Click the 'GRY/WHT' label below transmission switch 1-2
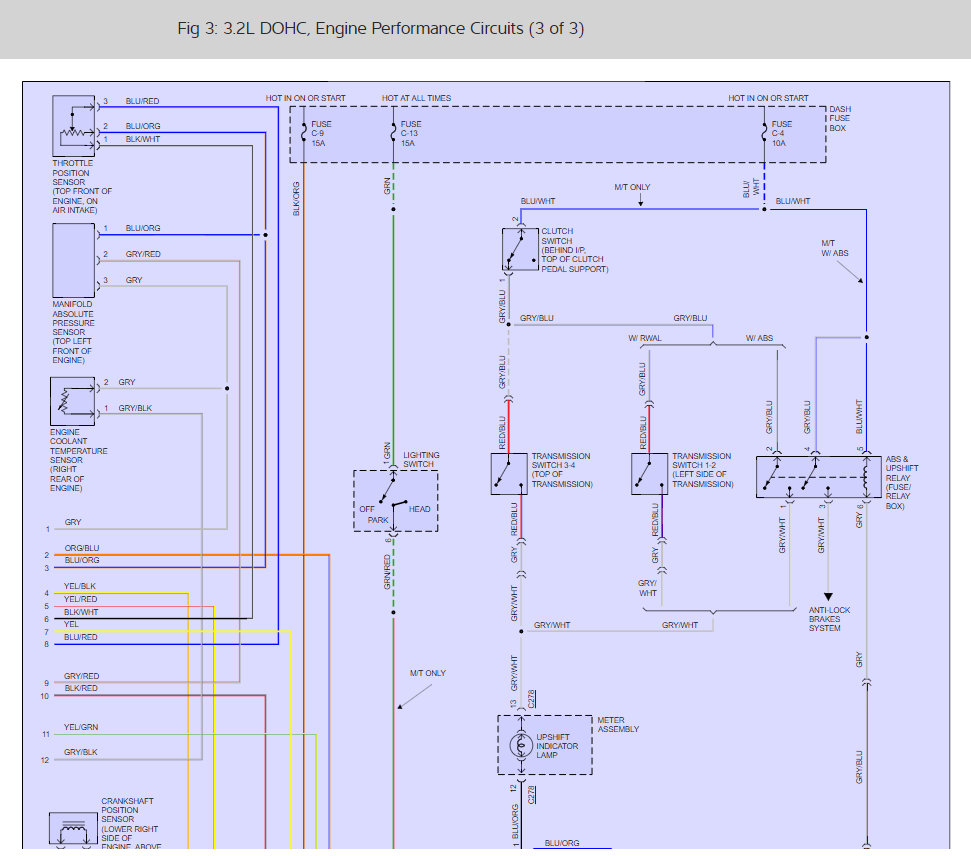 (x=647, y=588)
